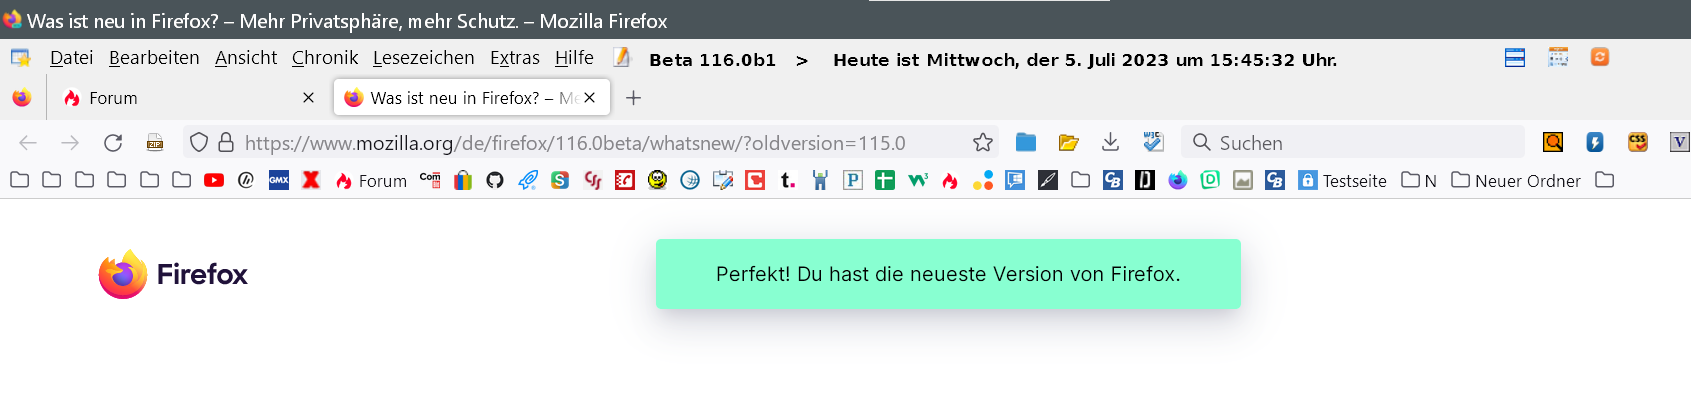Open the GitHub bookmark
Viewport: 1691px width, 419px height.
pos(495,181)
